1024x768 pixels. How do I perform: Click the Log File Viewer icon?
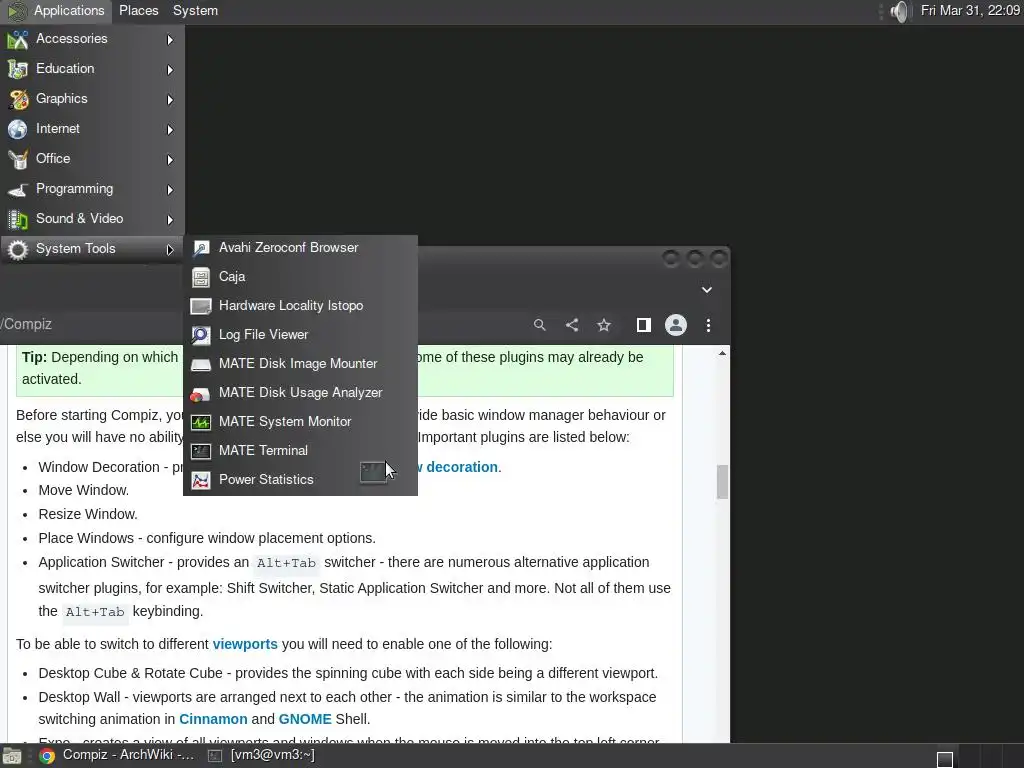(201, 335)
